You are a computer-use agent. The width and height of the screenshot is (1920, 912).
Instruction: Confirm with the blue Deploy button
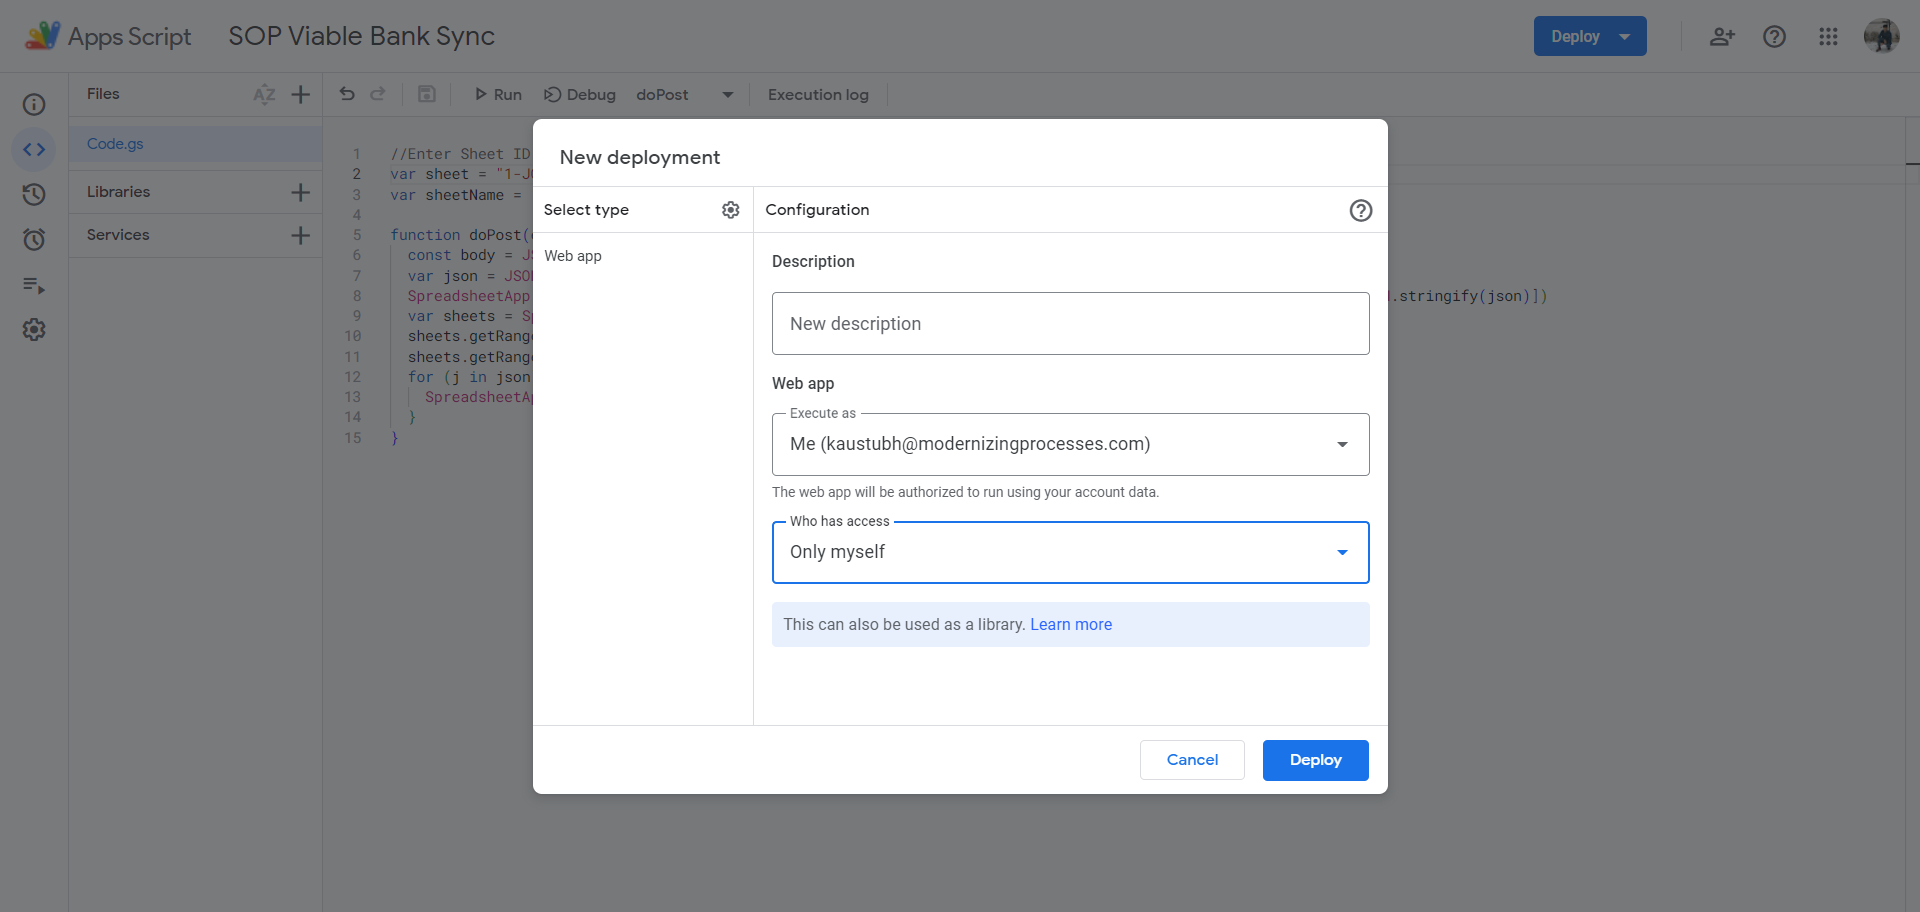pos(1315,760)
